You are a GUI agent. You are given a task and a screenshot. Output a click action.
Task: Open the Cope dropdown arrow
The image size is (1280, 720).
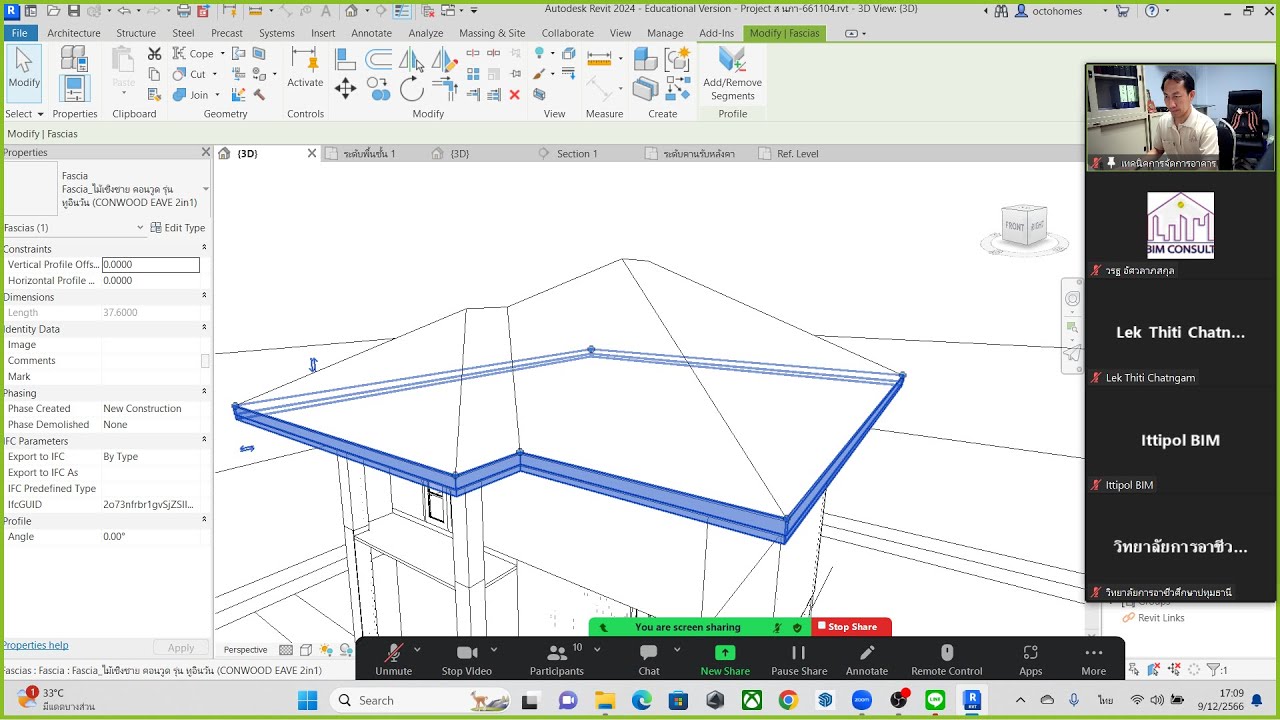tap(222, 54)
